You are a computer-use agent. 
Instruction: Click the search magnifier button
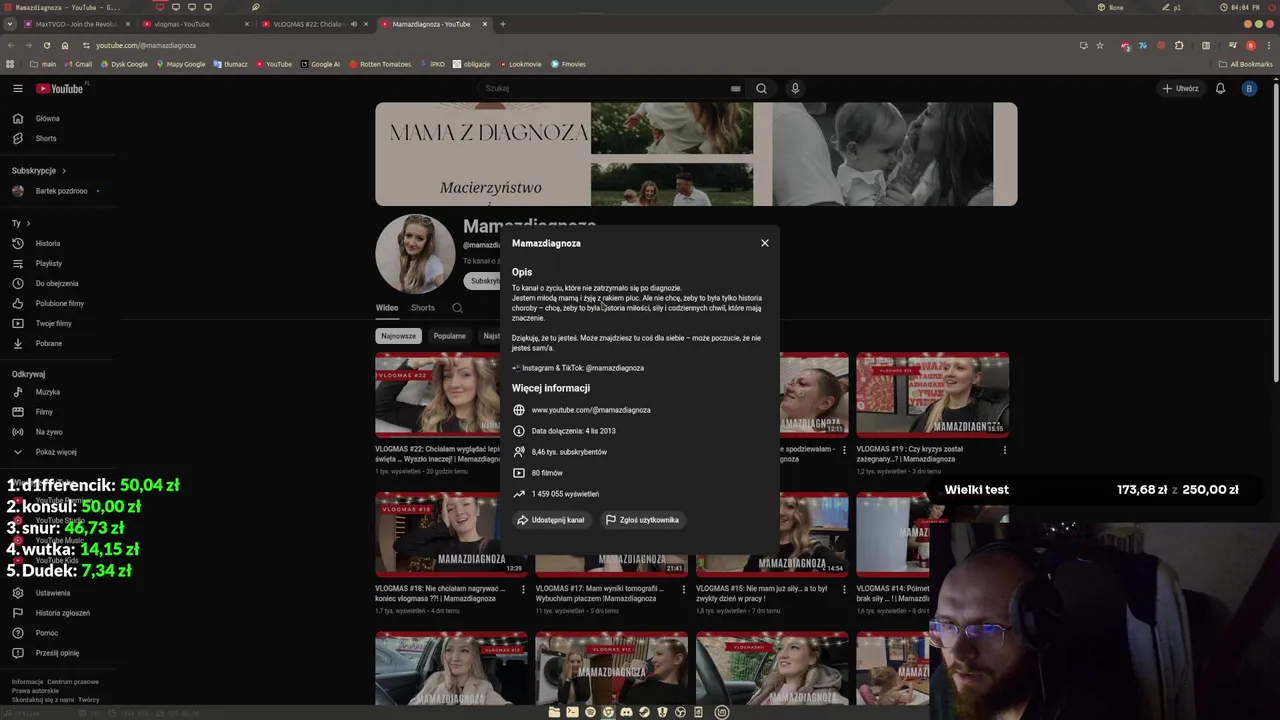(x=761, y=88)
